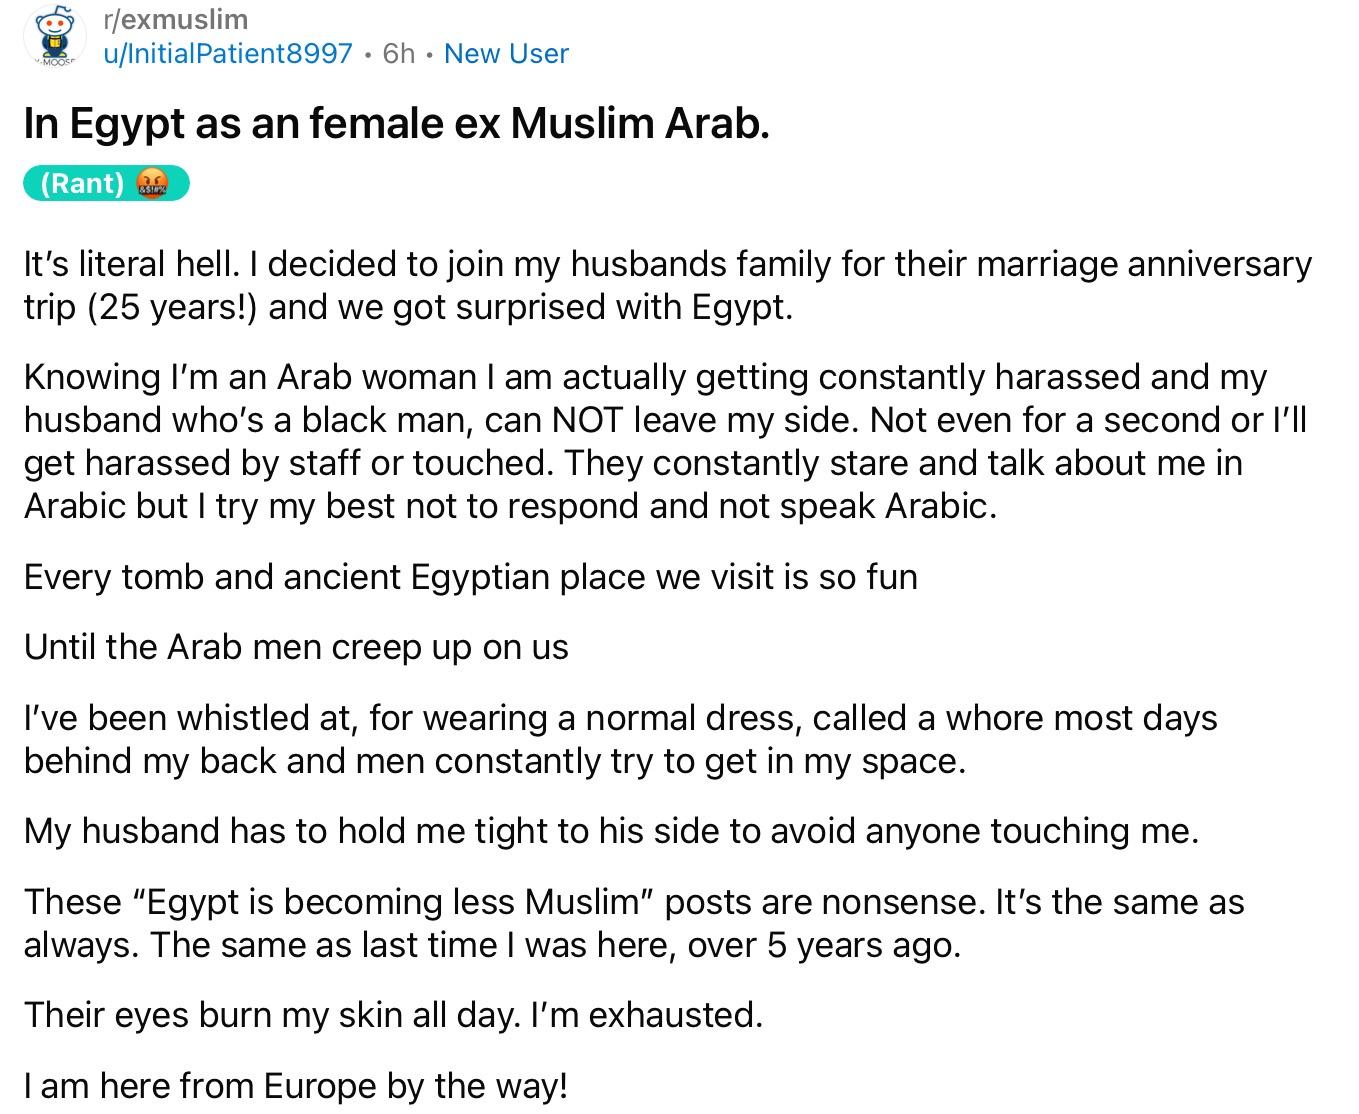Click the line "Their eyes burn my skin all day"
Viewport: 1359px width, 1114px height.
tap(393, 1015)
